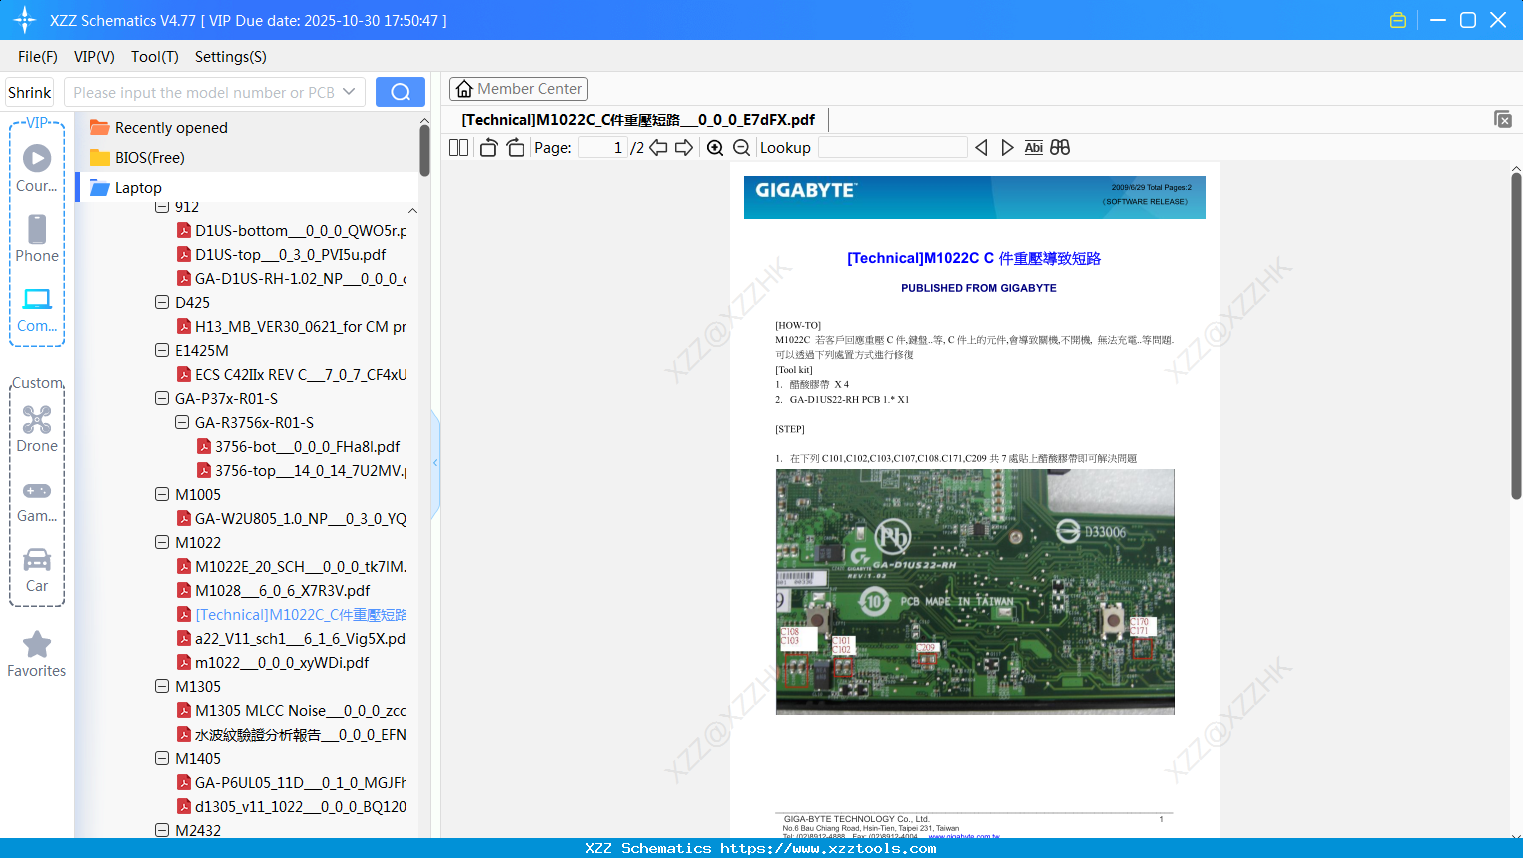Open the Car sidebar category

pyautogui.click(x=37, y=570)
